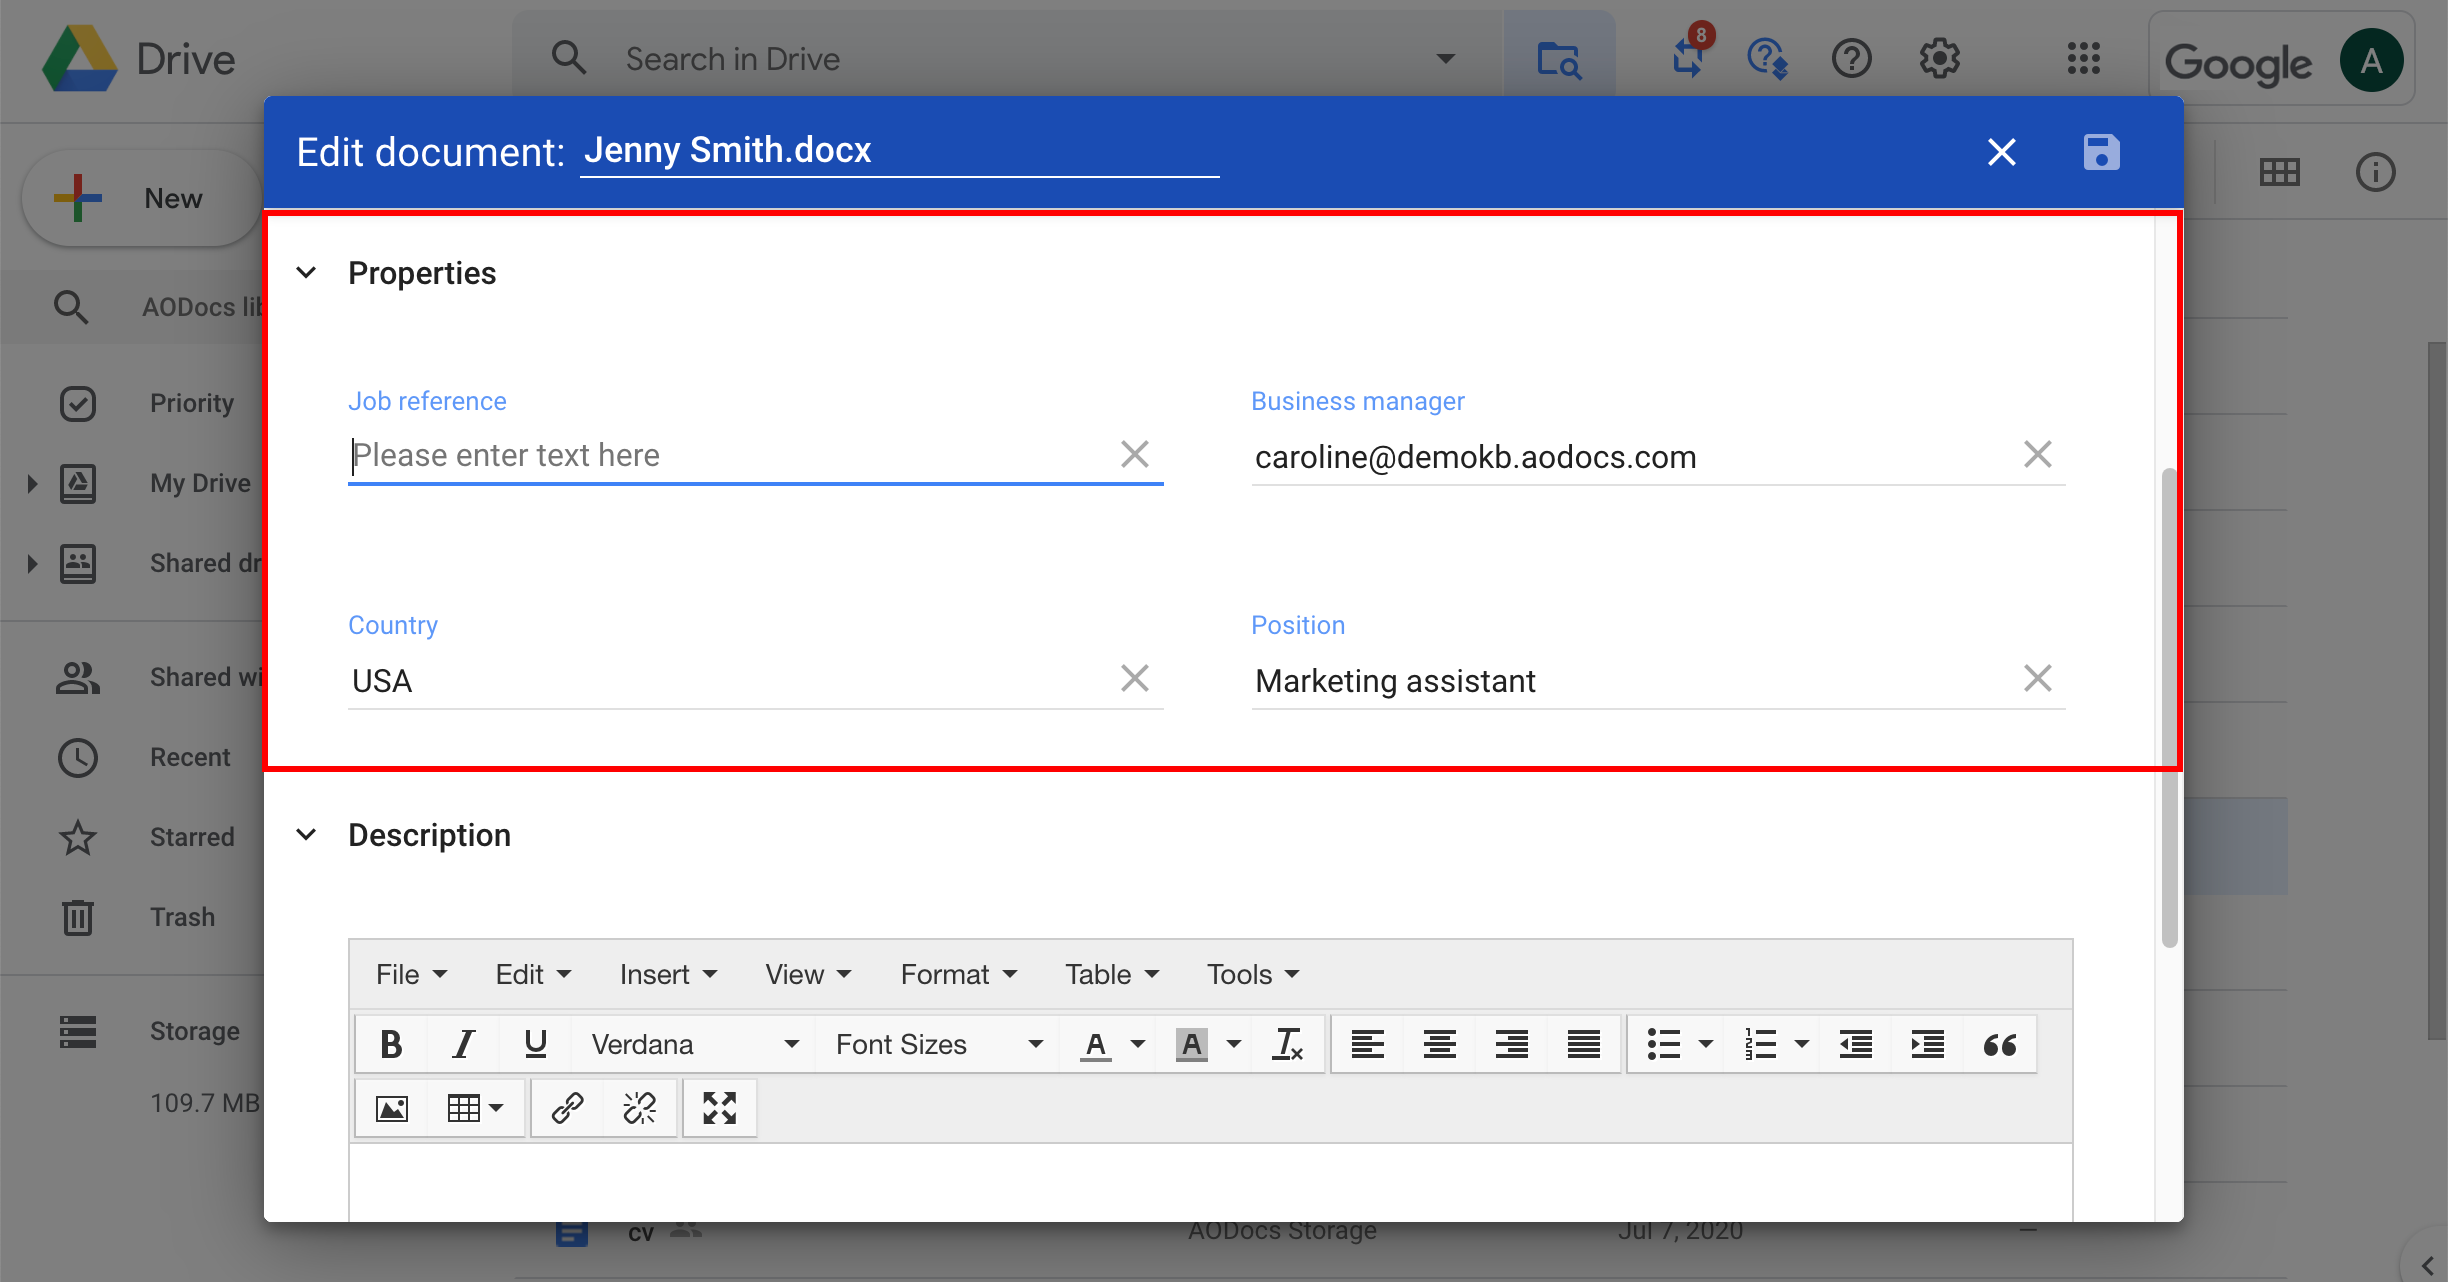Open the editor View menu

click(808, 974)
